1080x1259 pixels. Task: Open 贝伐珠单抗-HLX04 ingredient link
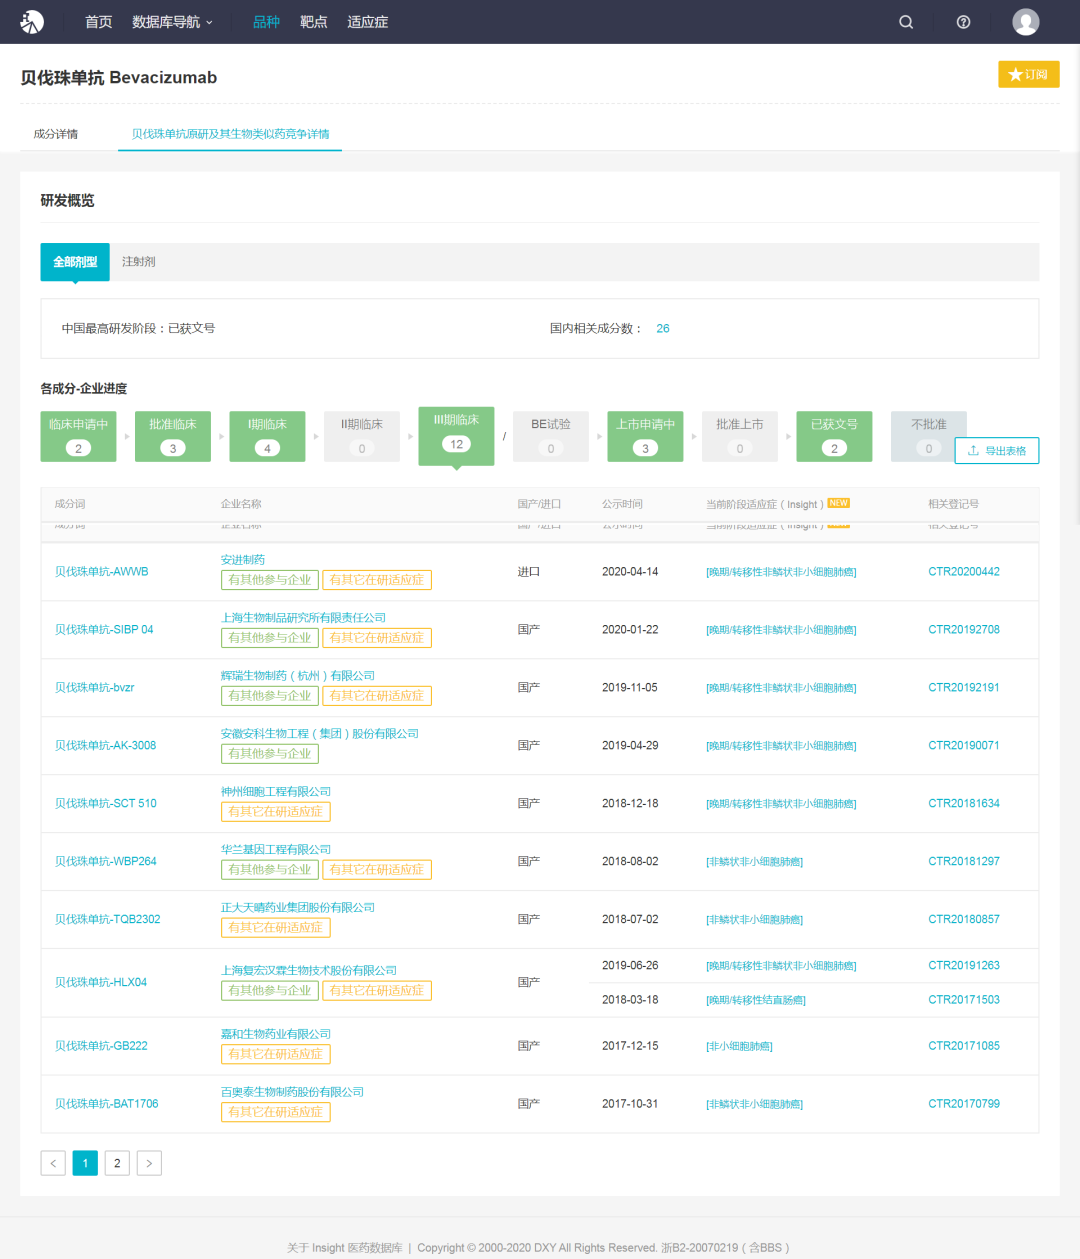pyautogui.click(x=101, y=983)
